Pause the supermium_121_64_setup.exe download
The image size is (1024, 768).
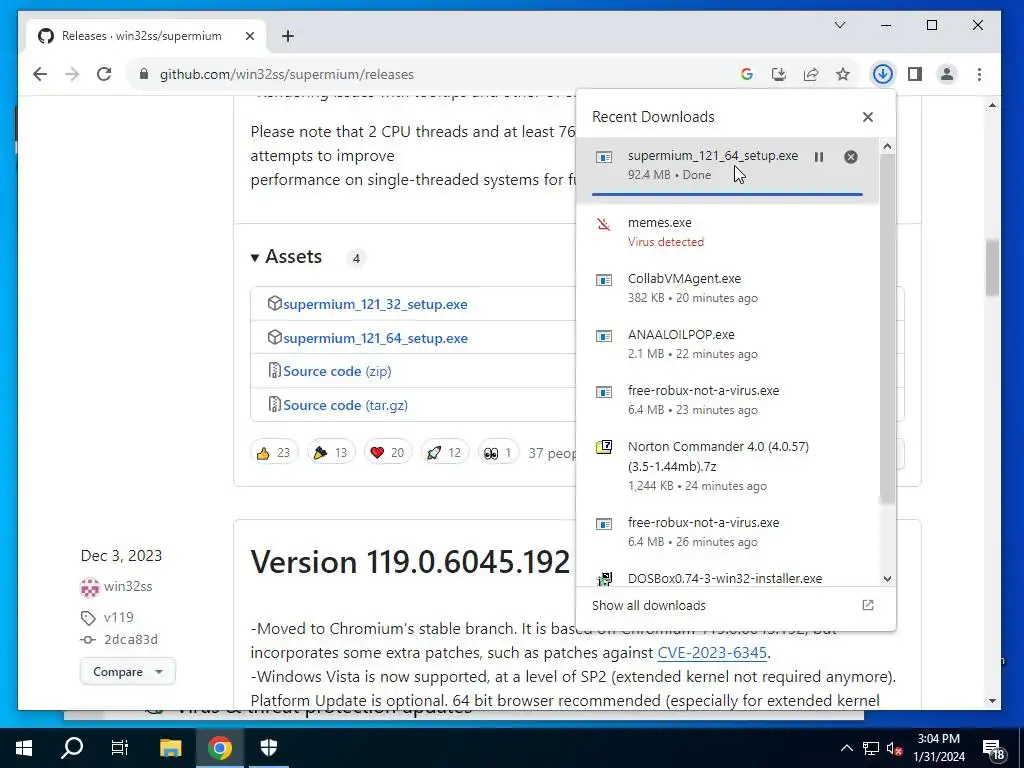tap(819, 157)
